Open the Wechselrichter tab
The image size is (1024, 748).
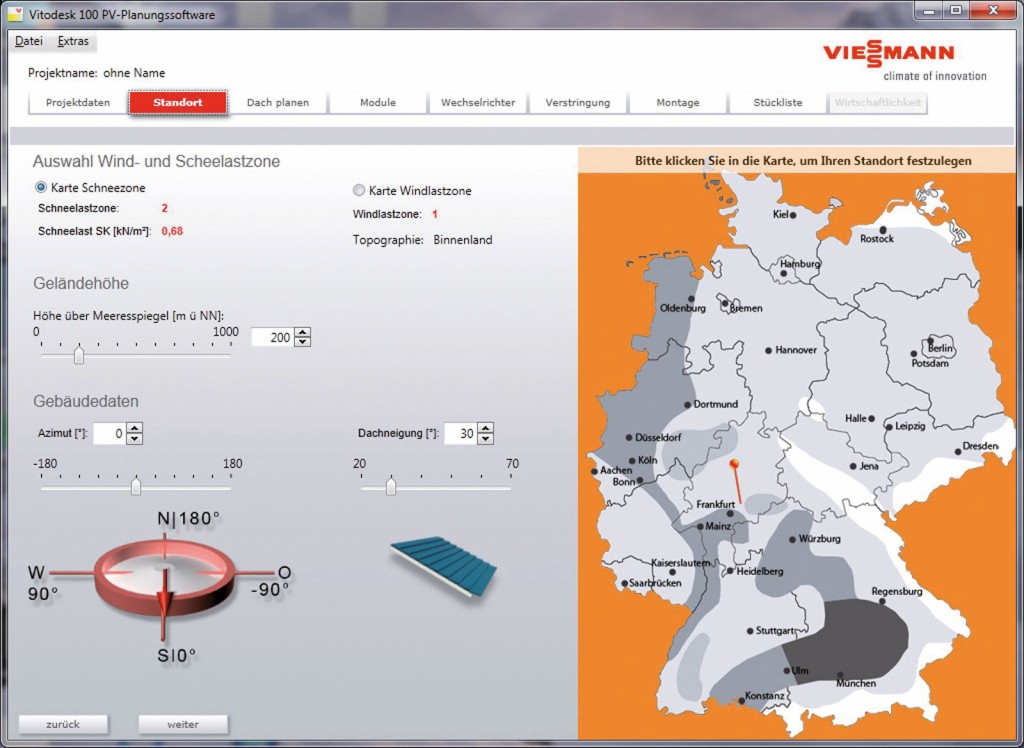(478, 102)
